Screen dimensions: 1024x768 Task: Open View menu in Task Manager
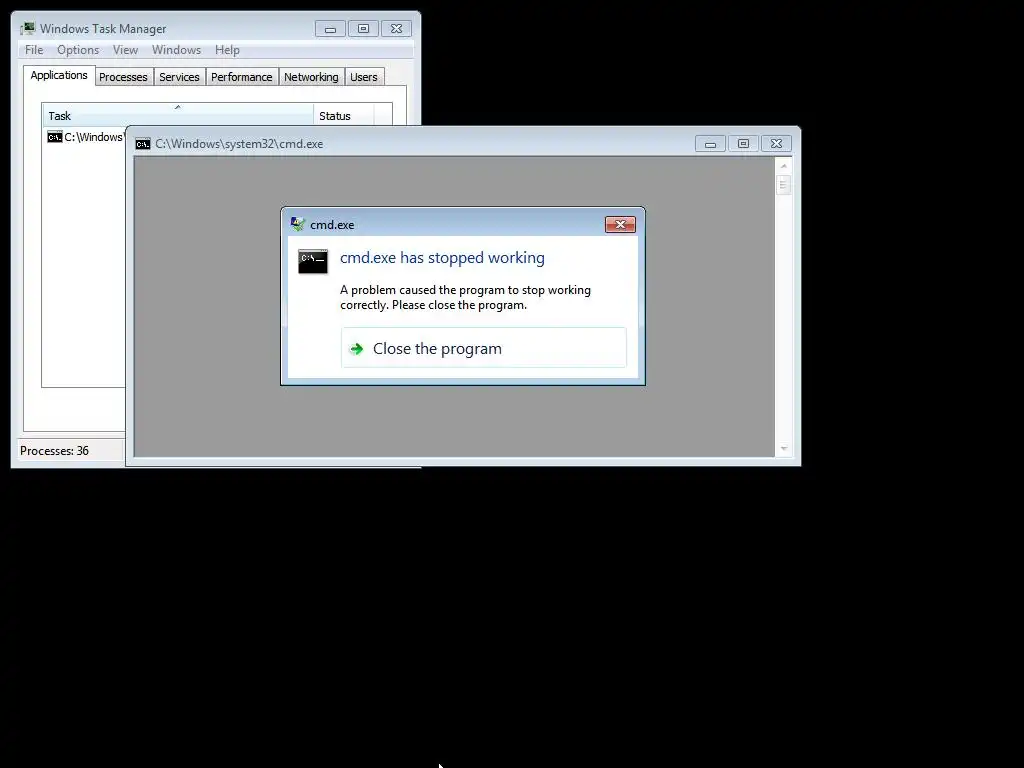[125, 50]
